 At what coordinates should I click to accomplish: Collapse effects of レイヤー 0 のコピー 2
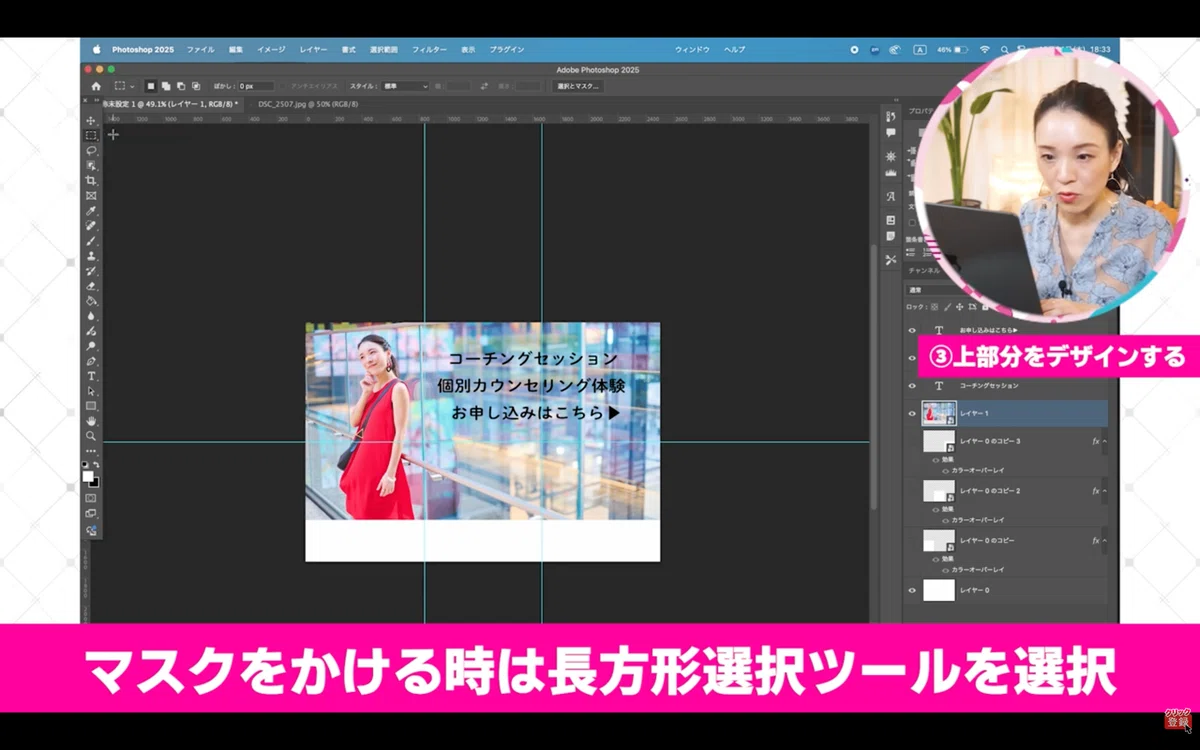1104,491
